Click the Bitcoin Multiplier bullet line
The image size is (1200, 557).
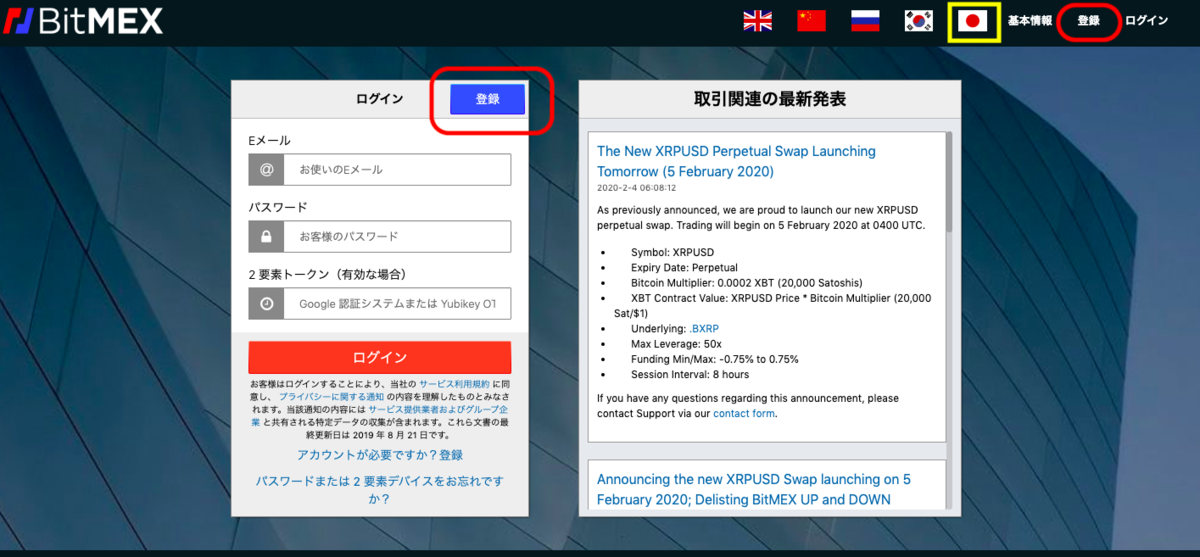747,282
